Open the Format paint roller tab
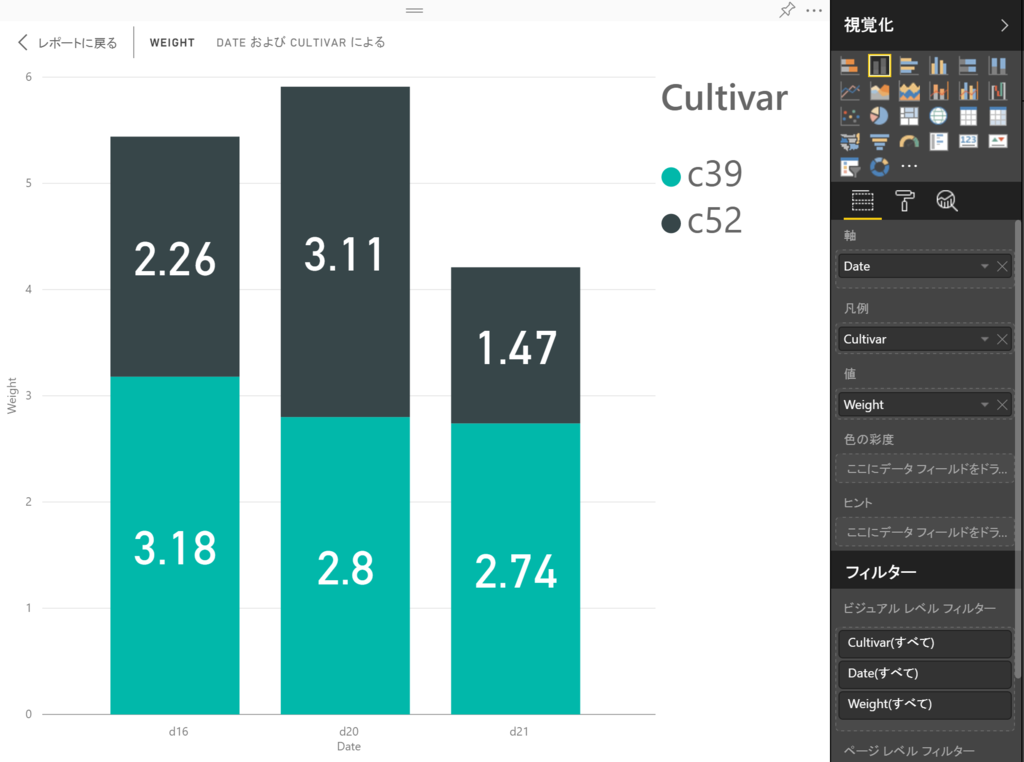Viewport: 1024px width, 762px height. click(x=904, y=200)
